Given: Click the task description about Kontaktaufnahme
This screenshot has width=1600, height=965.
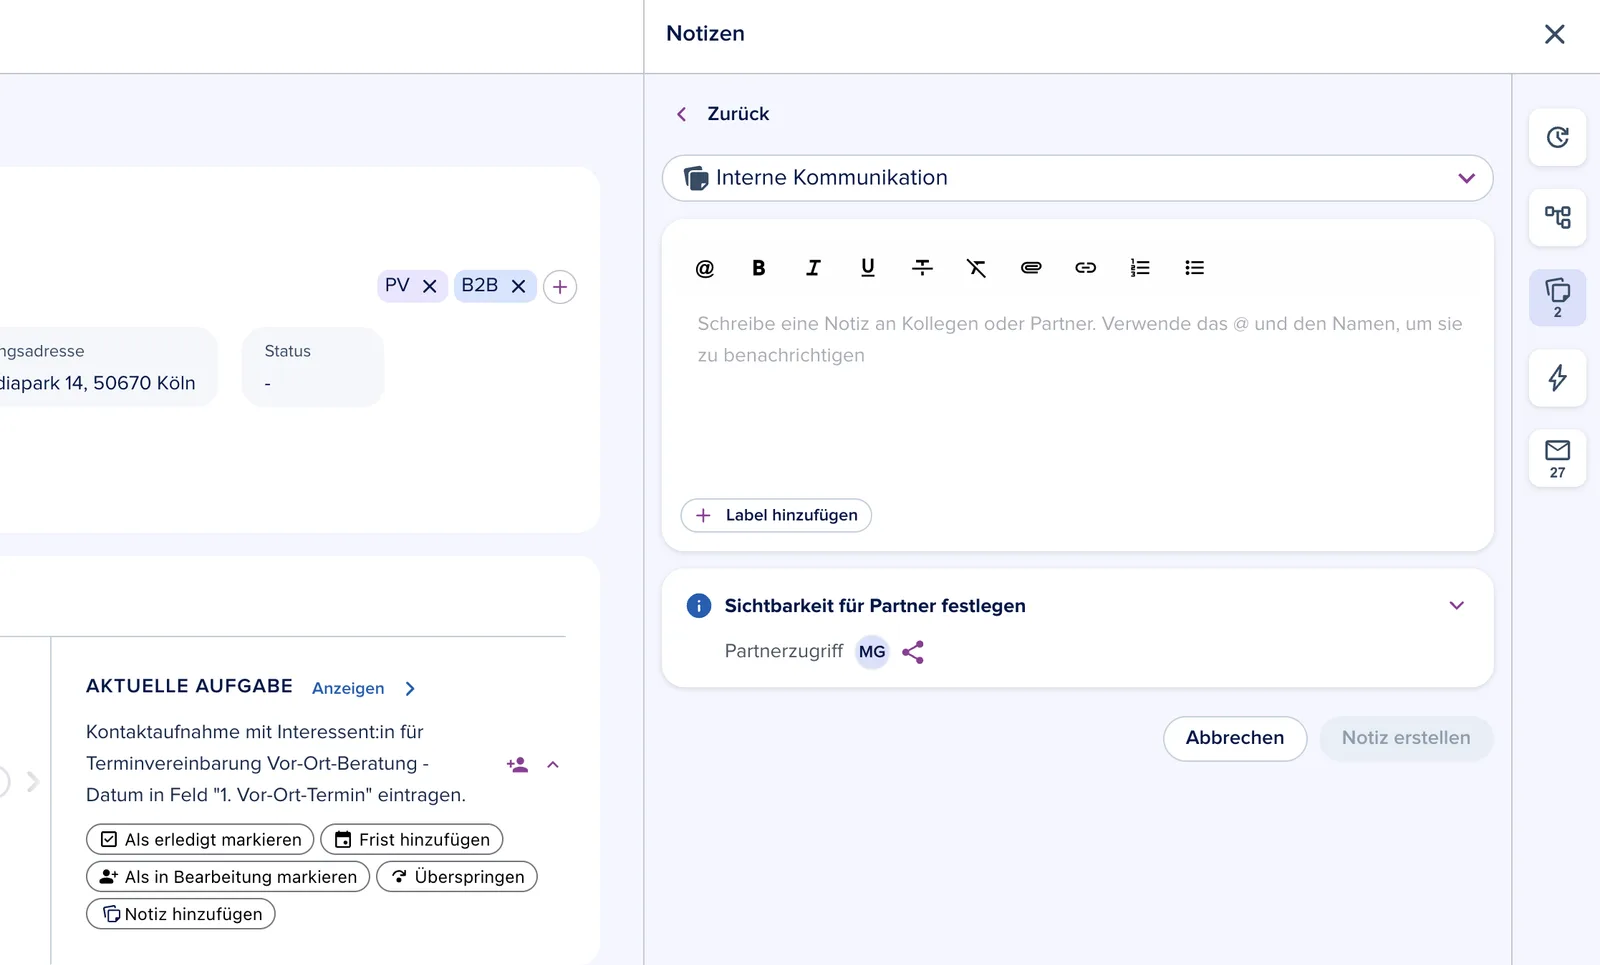Looking at the screenshot, I should (276, 763).
